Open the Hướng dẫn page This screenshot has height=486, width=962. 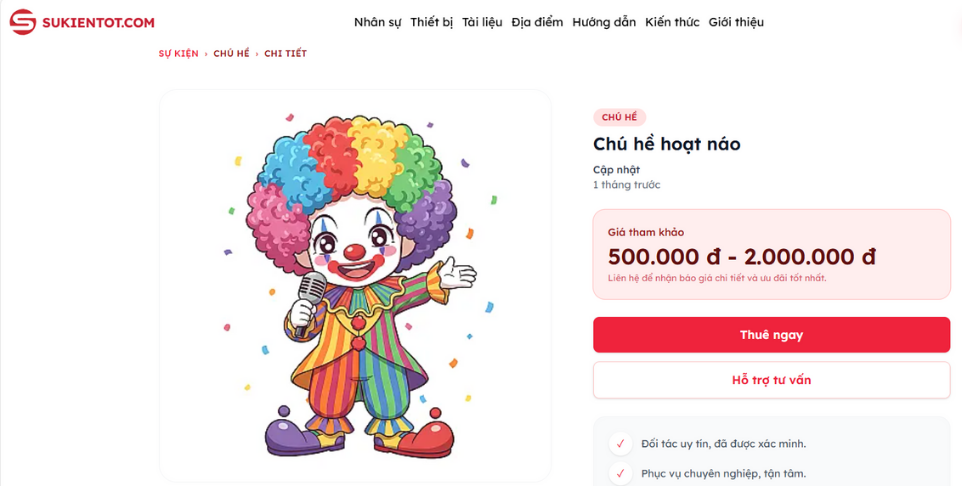pyautogui.click(x=604, y=22)
